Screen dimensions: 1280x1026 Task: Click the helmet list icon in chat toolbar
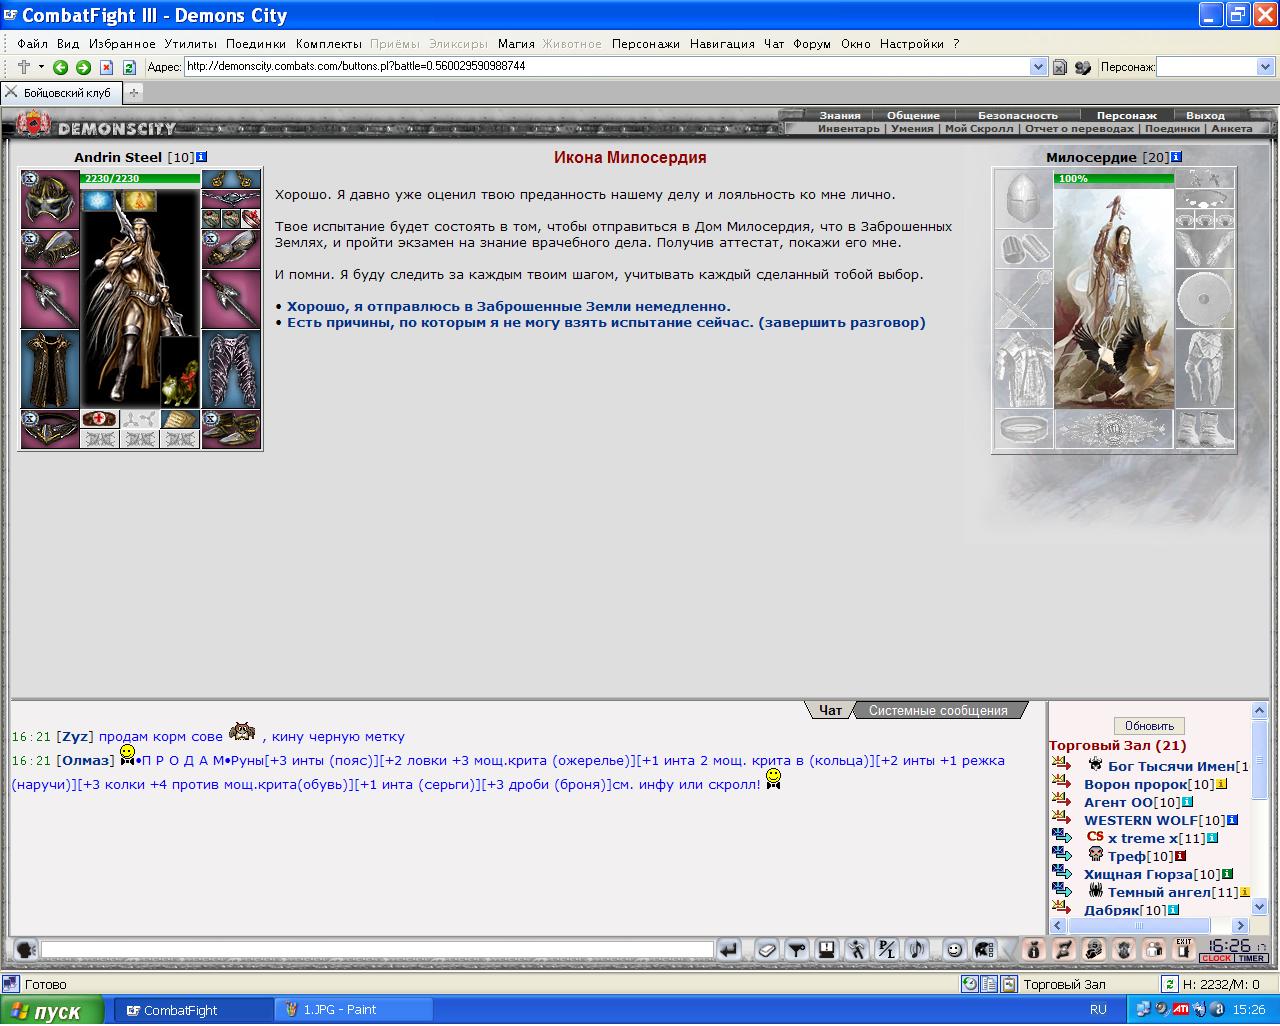[x=985, y=950]
